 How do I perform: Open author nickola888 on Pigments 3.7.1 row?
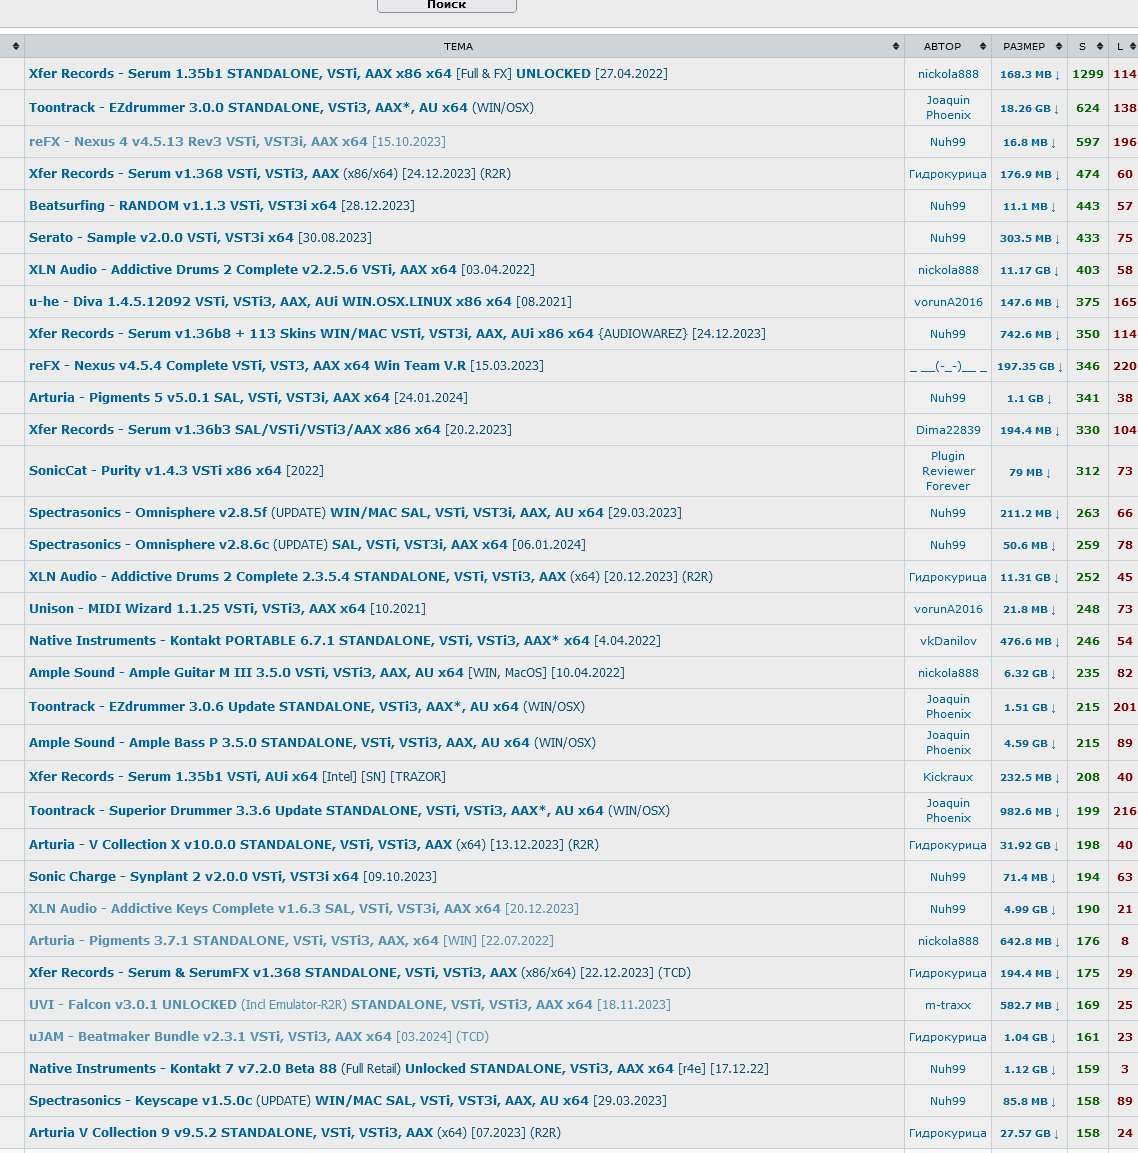pyautogui.click(x=948, y=941)
